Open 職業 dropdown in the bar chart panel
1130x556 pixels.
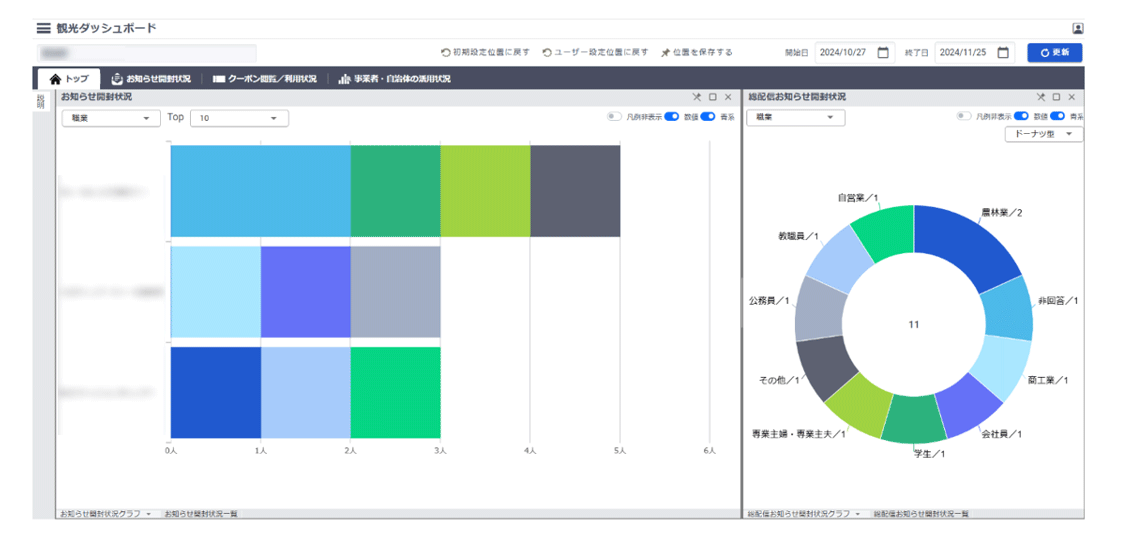coord(111,118)
